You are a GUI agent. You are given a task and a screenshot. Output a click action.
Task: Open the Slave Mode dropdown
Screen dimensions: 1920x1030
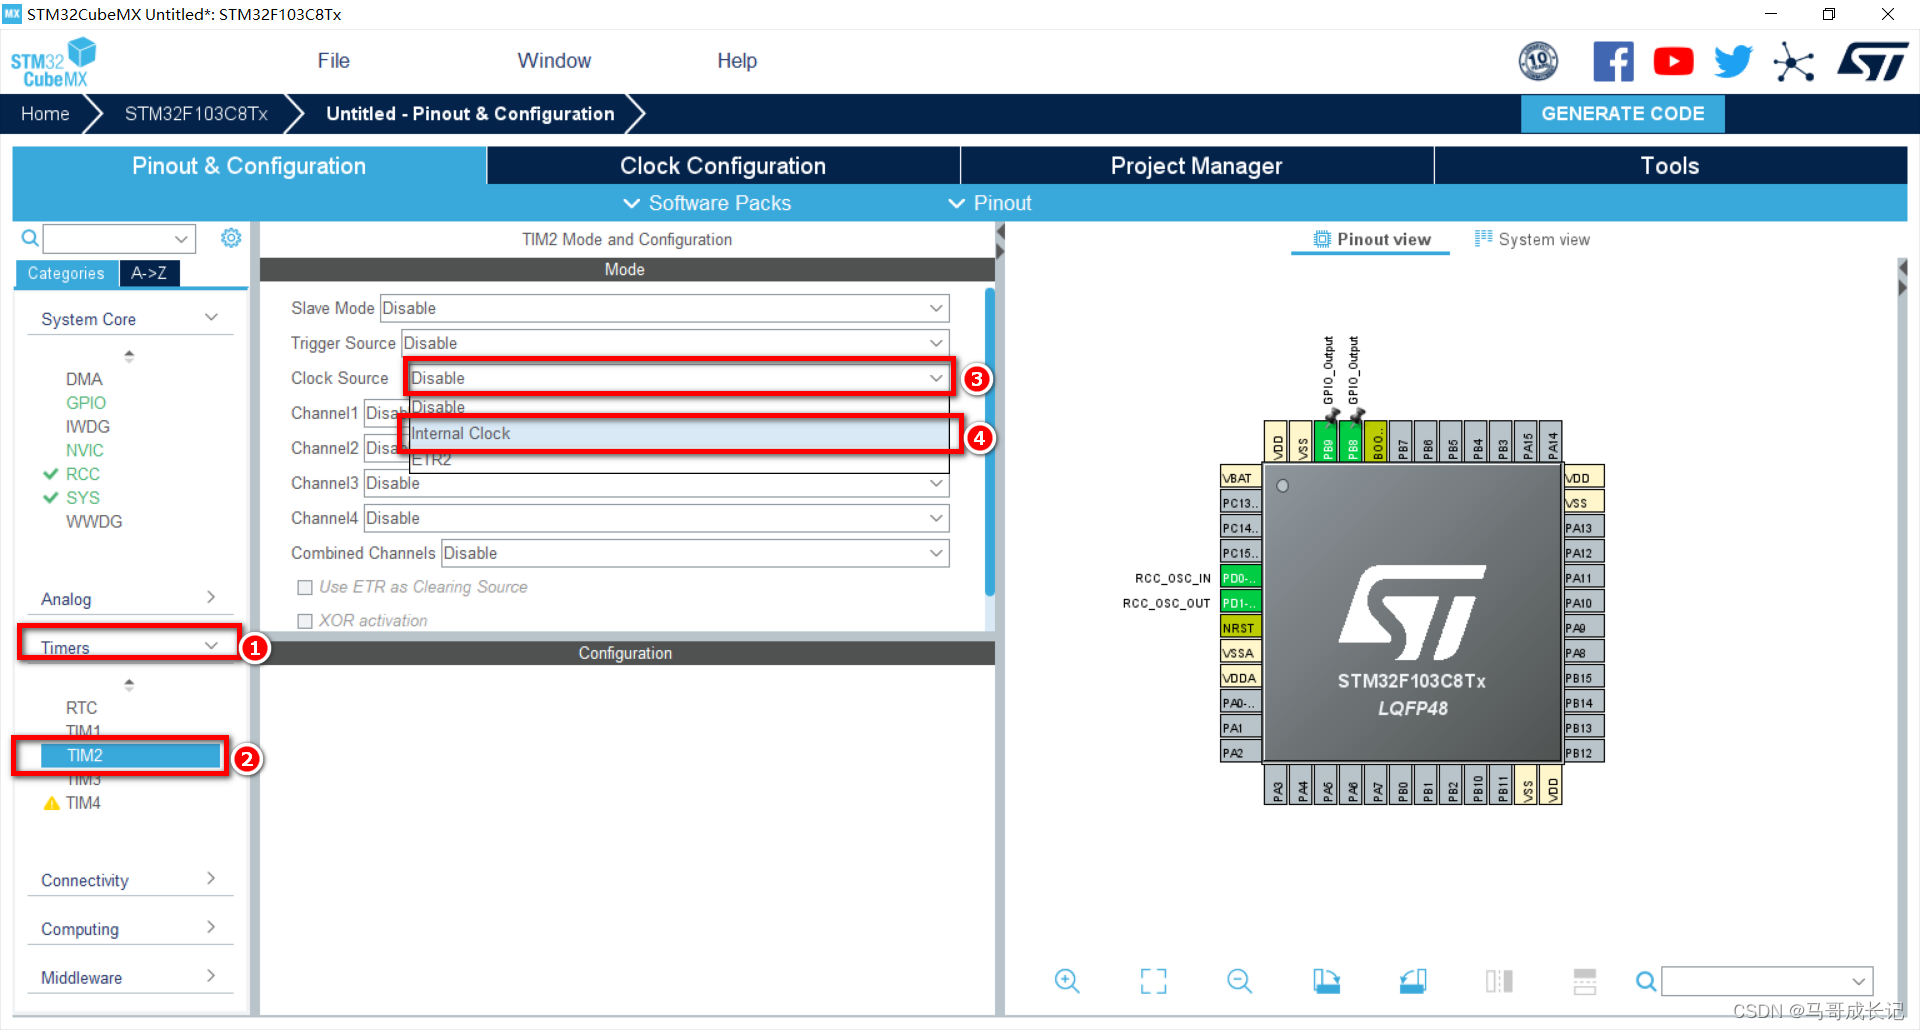[x=664, y=308]
